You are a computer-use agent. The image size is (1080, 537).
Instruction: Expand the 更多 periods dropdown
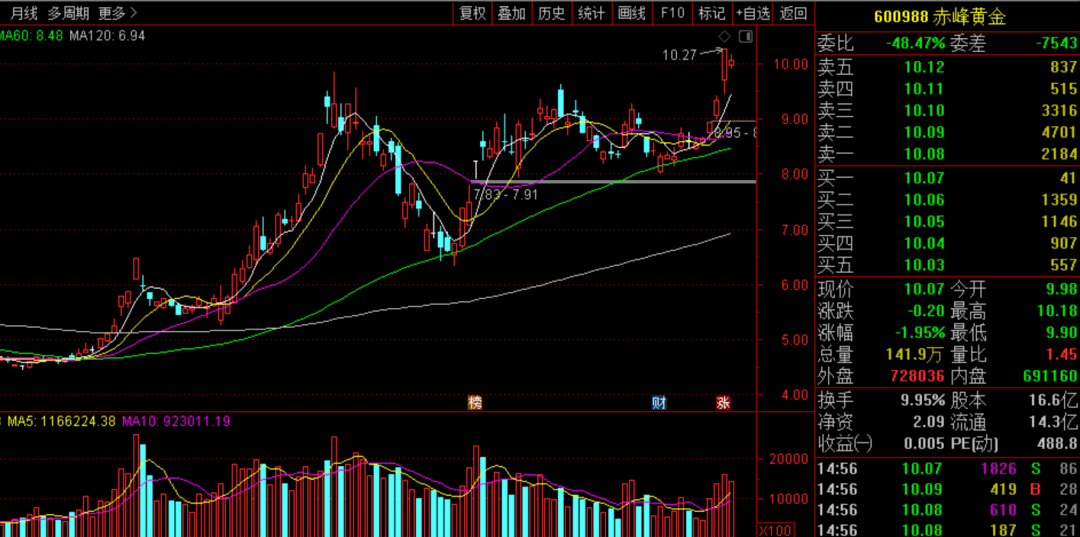(x=118, y=13)
